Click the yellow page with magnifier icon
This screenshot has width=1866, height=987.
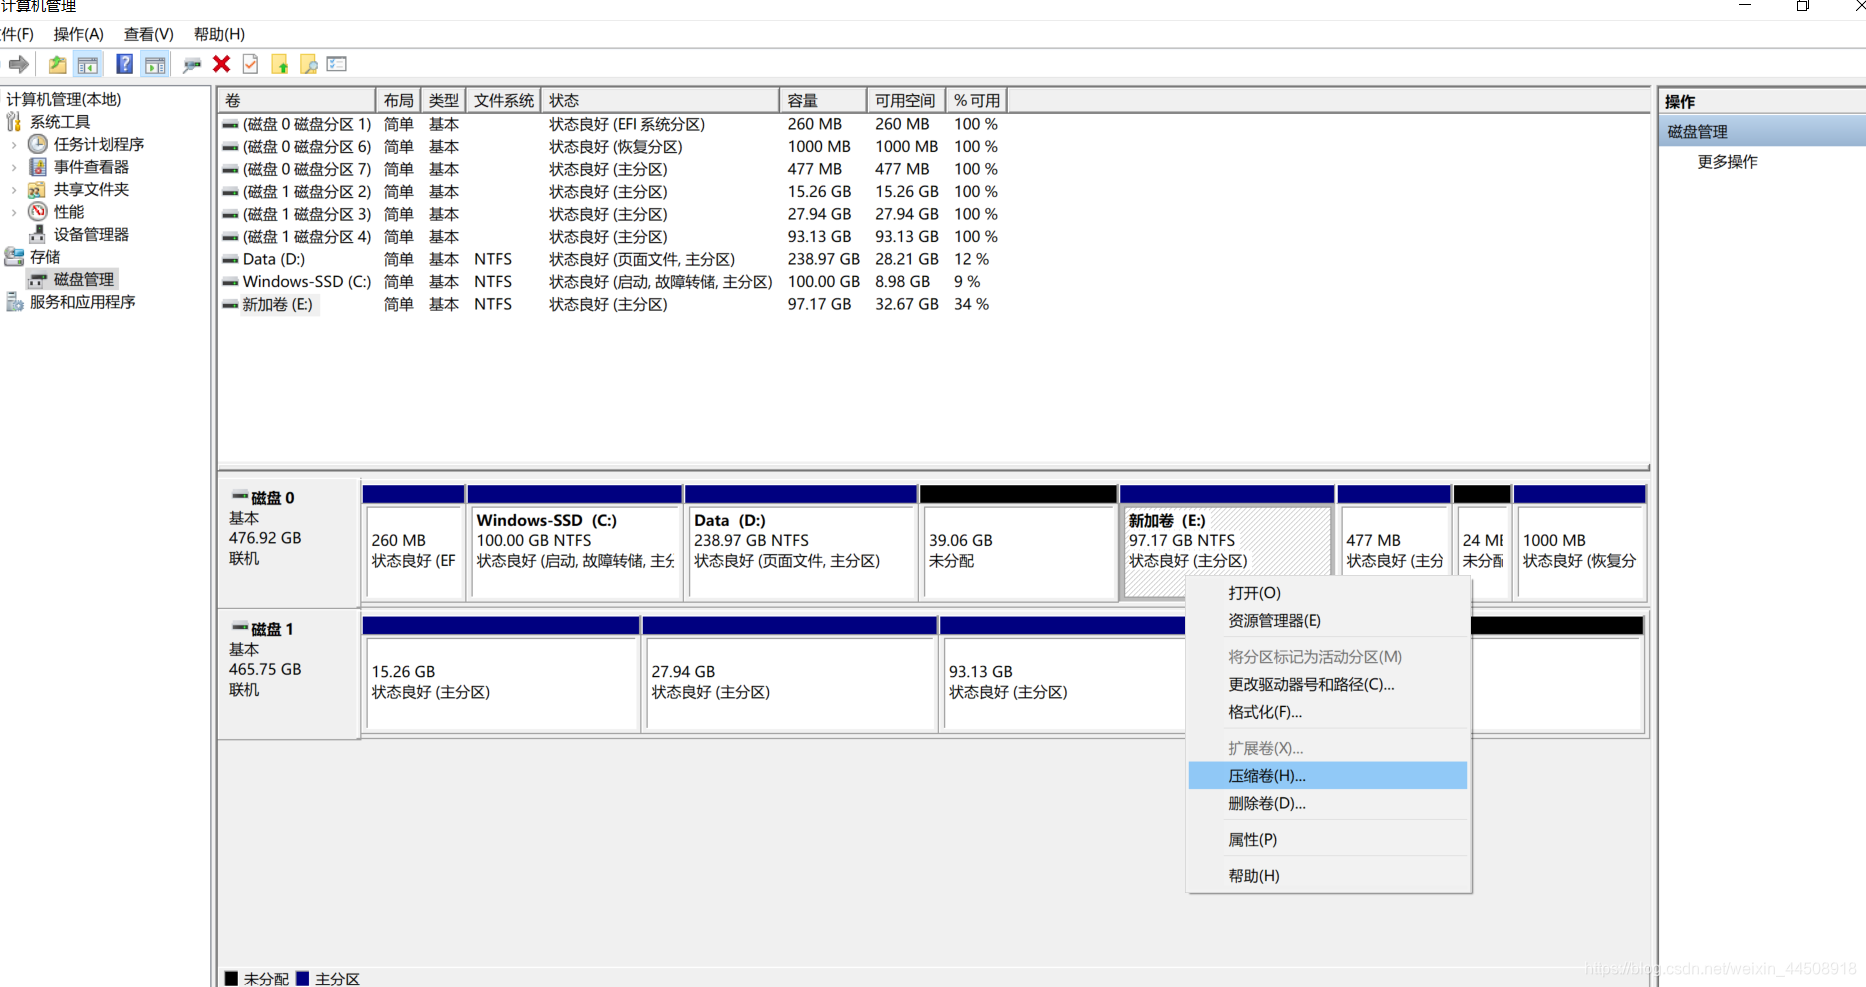[x=309, y=65]
